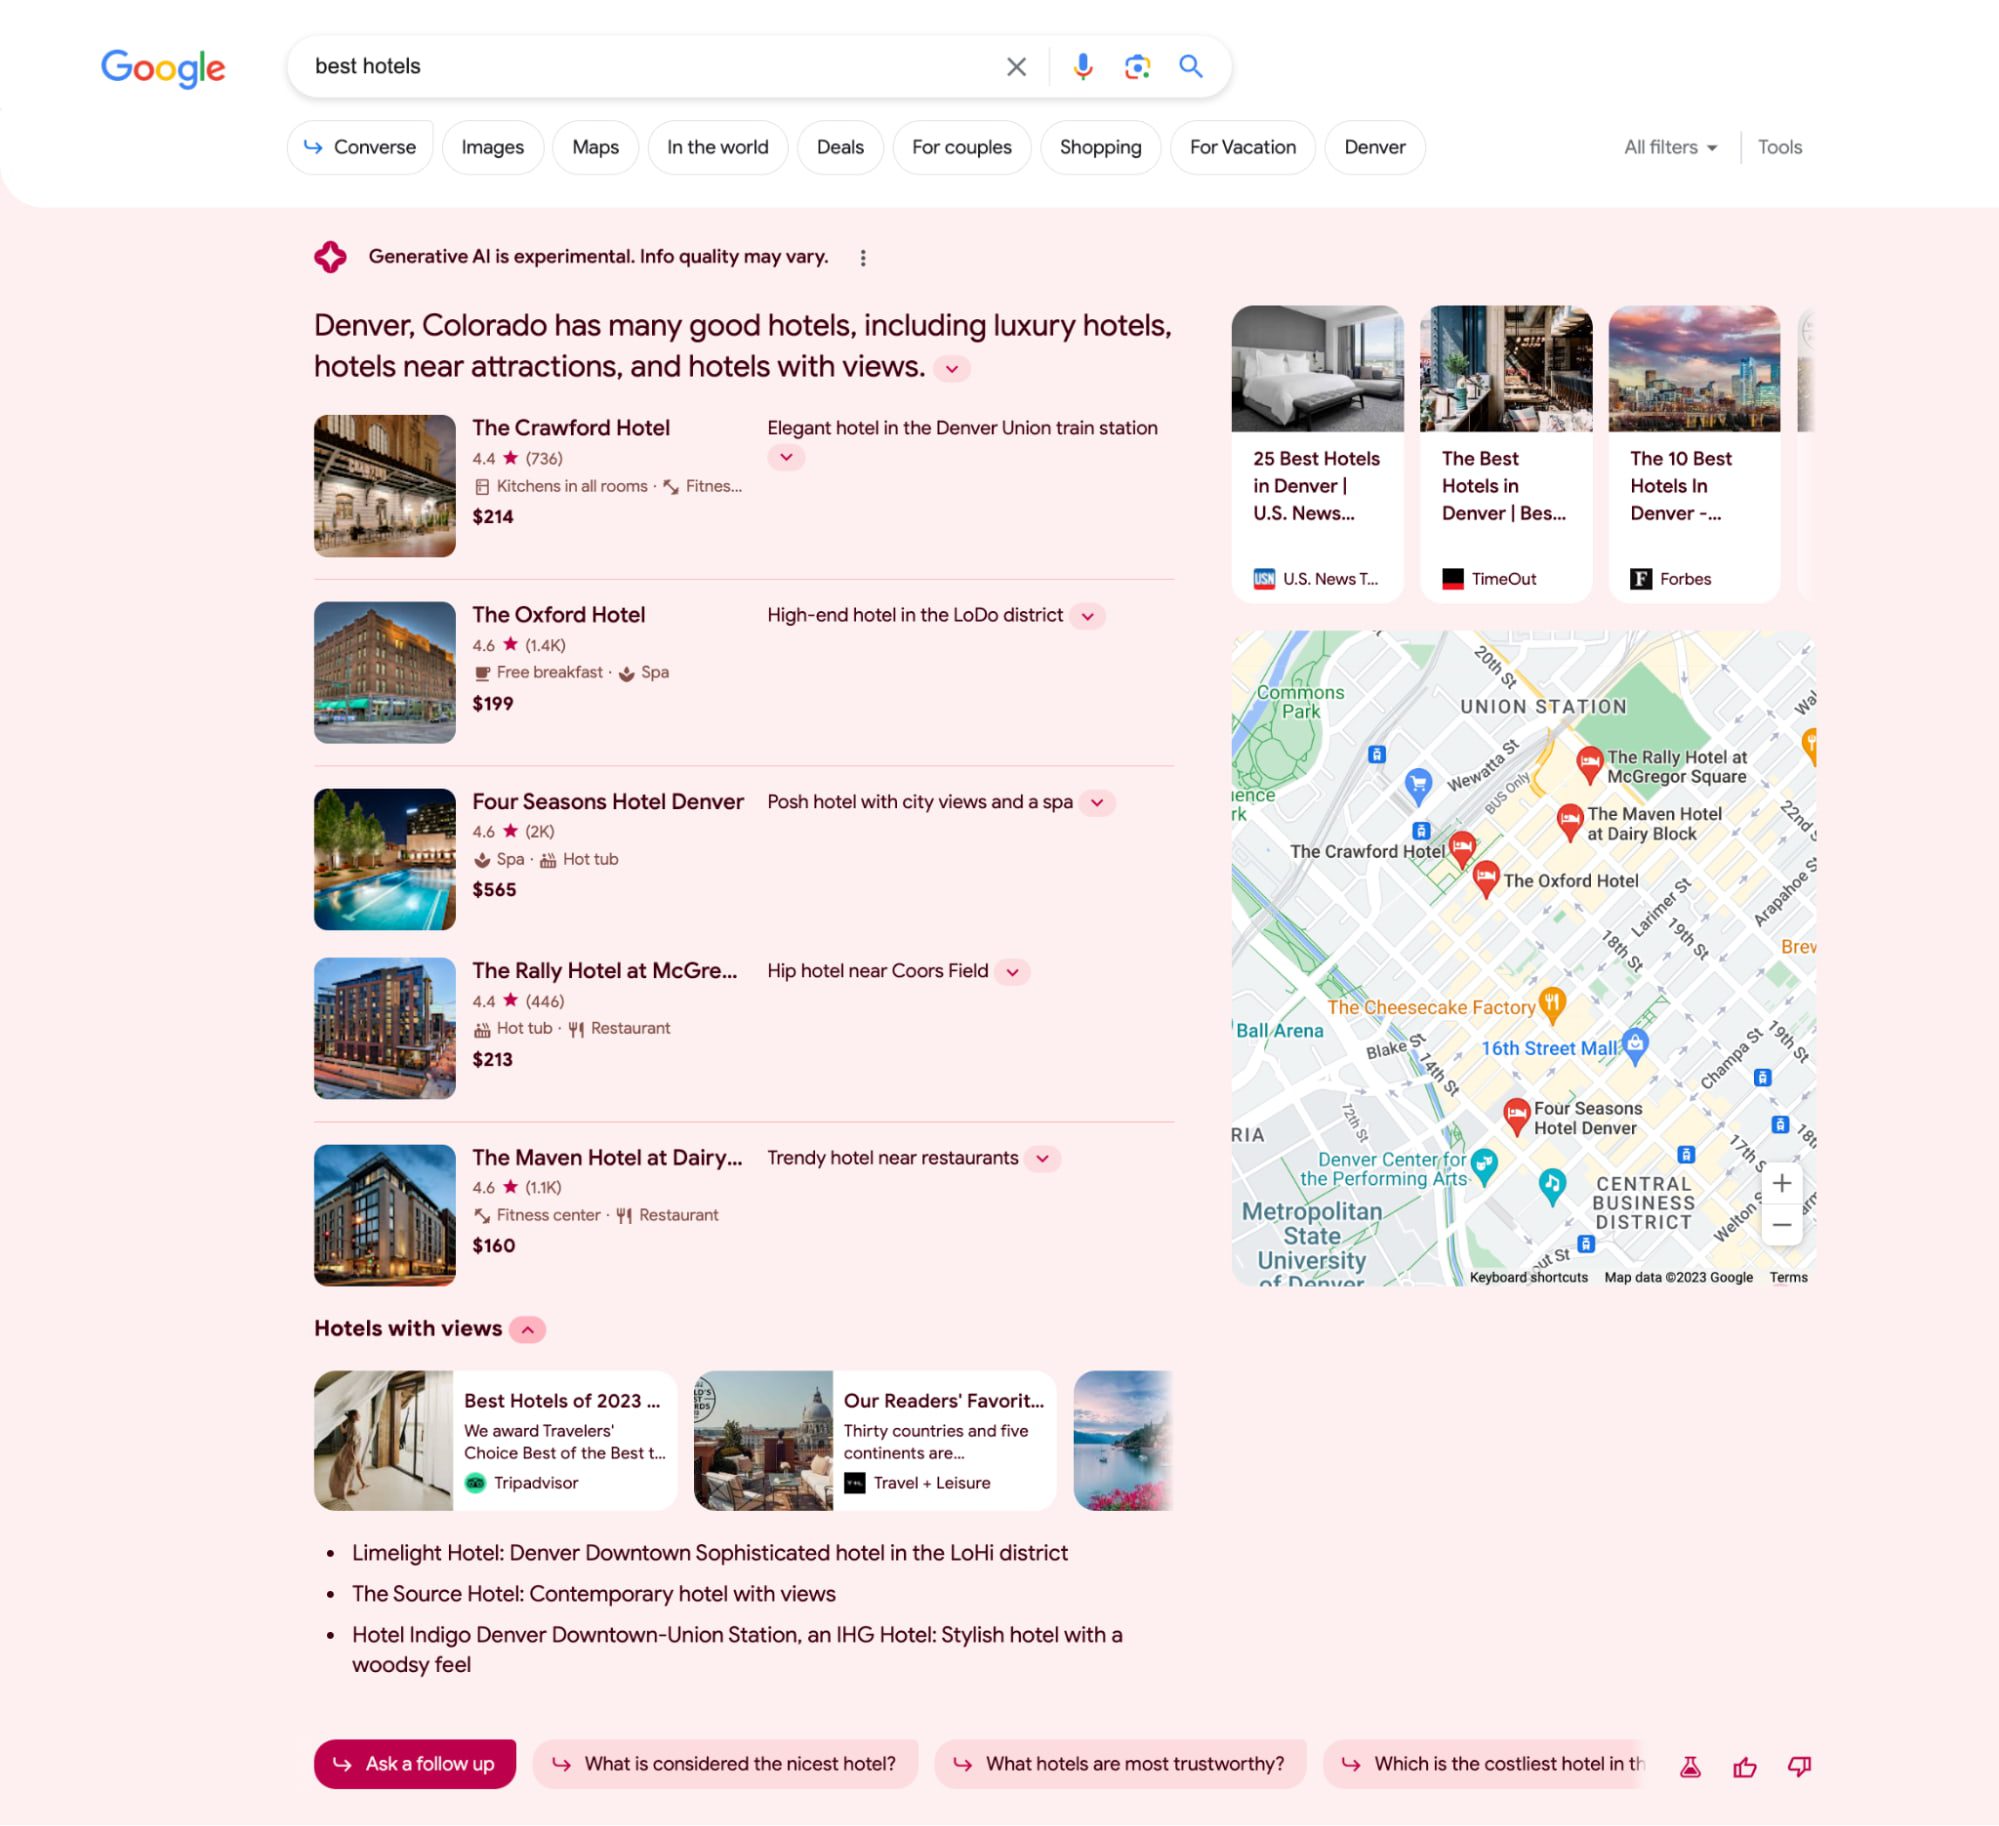Screen dimensions: 1999x1826
Task: Select the Shopping chip
Action: [x=1100, y=147]
